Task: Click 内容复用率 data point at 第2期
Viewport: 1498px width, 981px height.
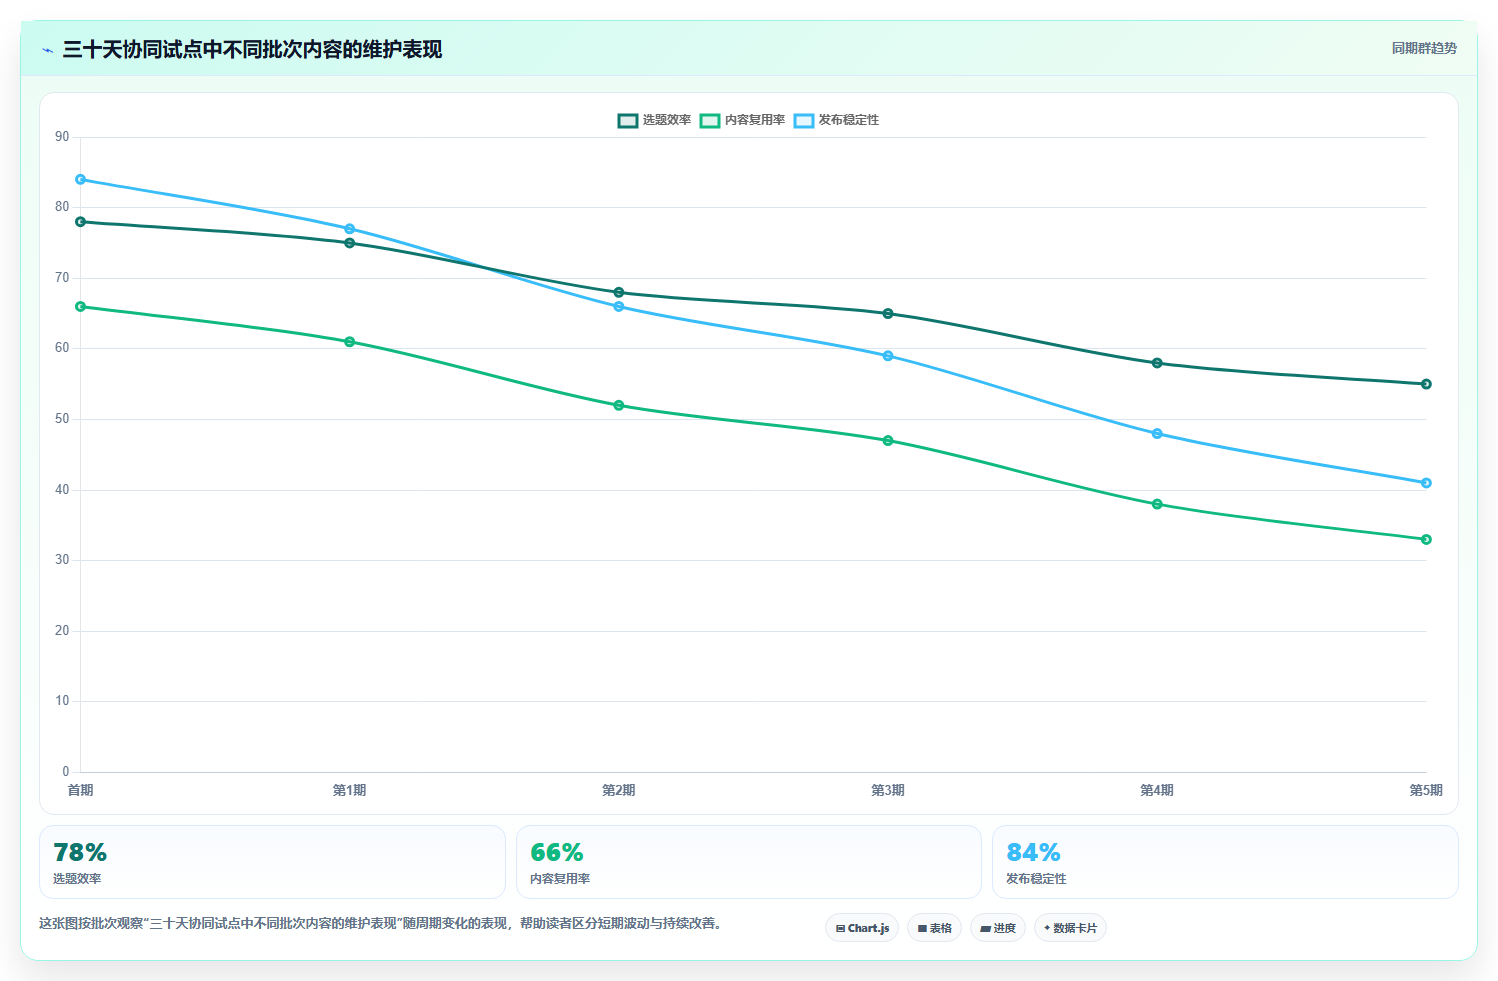Action: [x=619, y=406]
